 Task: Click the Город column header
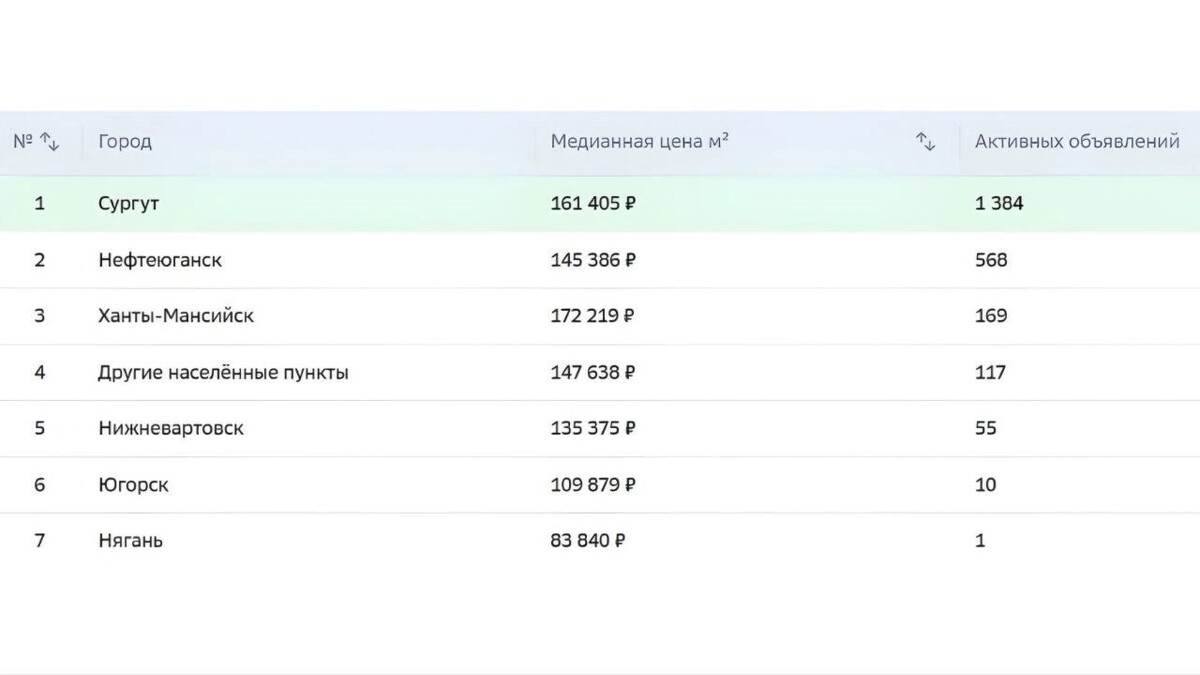coord(125,142)
